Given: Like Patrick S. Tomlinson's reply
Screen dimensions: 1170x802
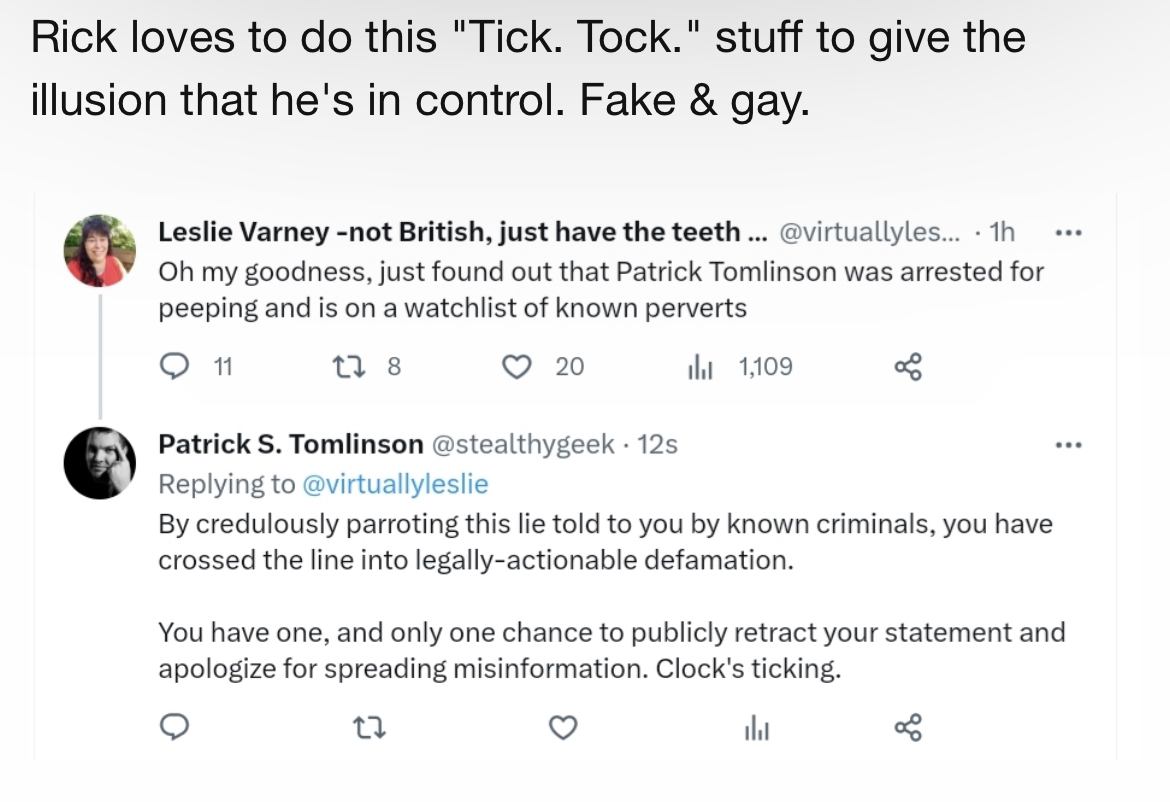Looking at the screenshot, I should click(x=563, y=727).
